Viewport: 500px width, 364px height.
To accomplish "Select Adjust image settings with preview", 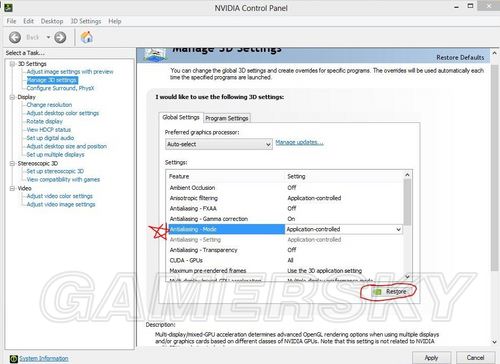I will (70, 72).
